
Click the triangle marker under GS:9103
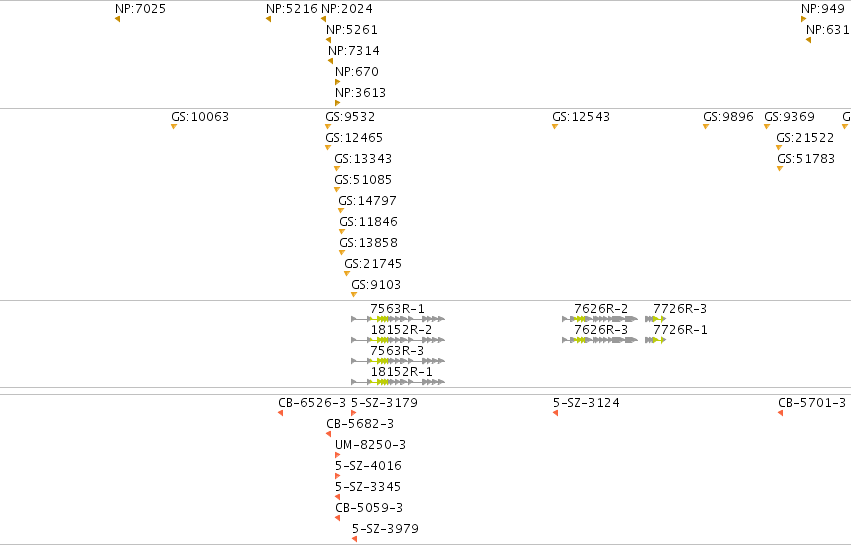(354, 295)
